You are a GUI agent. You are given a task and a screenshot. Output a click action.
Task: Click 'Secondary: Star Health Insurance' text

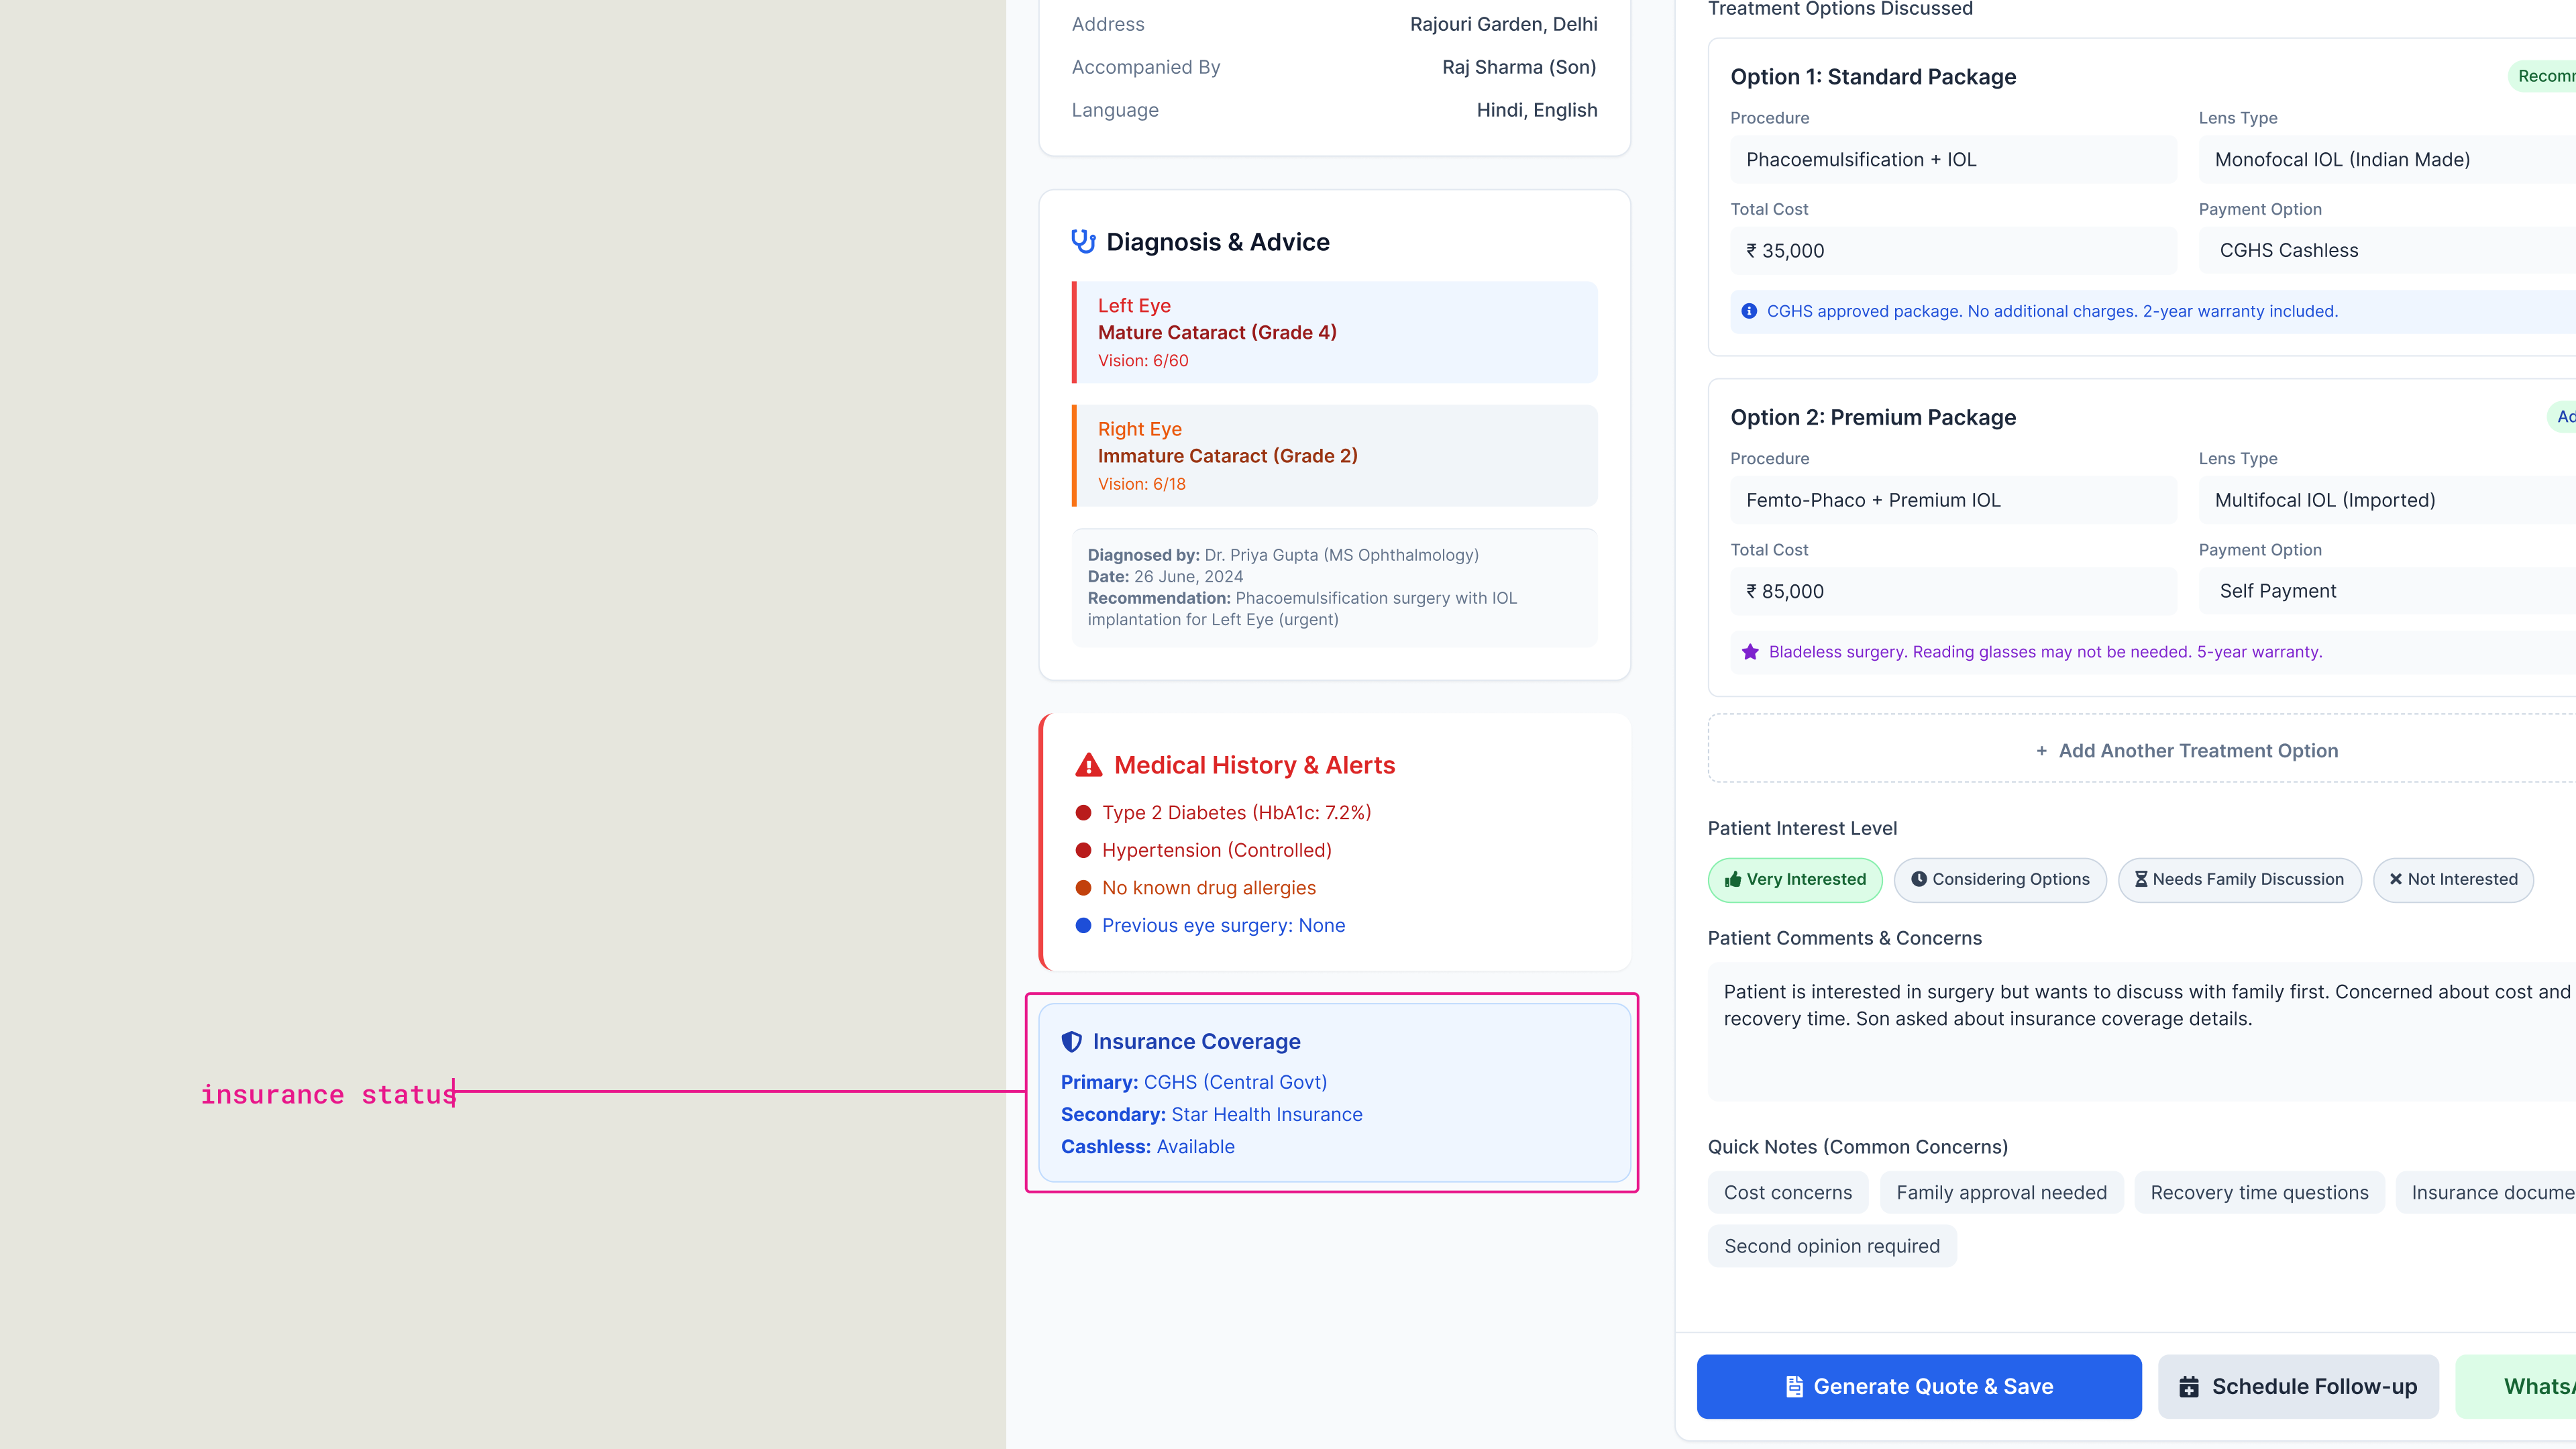pos(1212,1115)
